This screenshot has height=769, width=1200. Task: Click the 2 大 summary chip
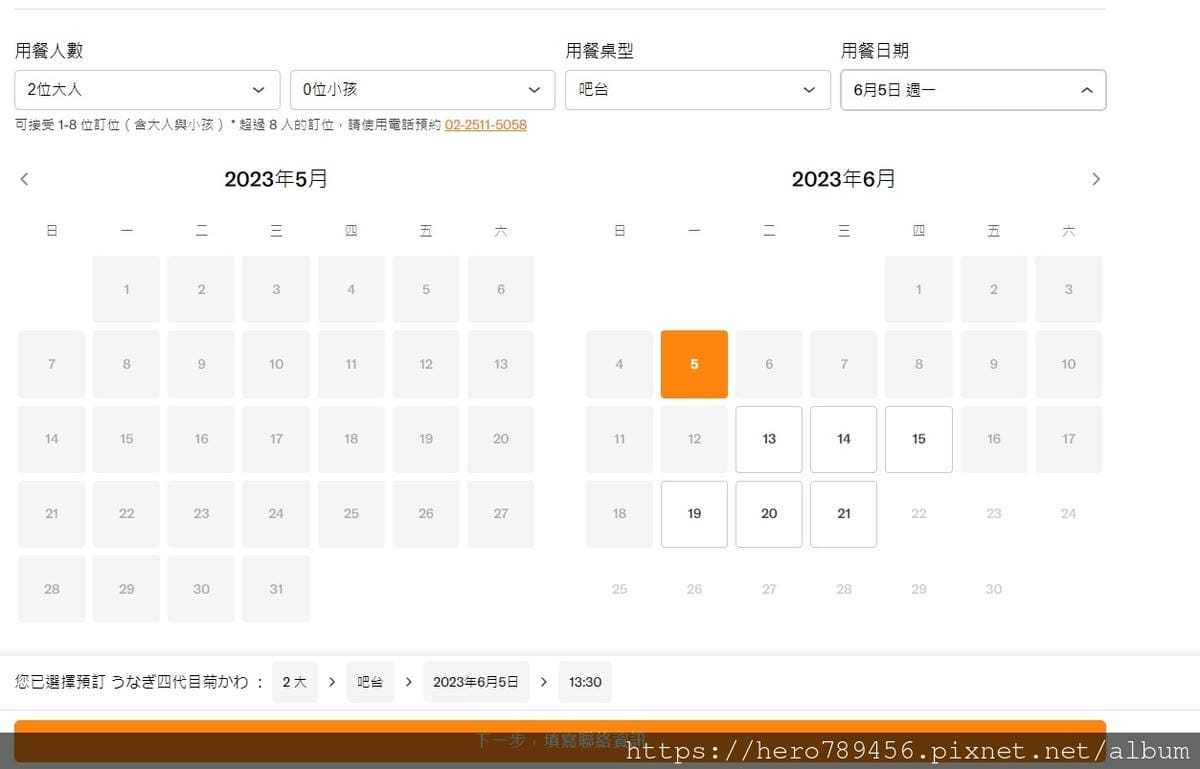294,682
